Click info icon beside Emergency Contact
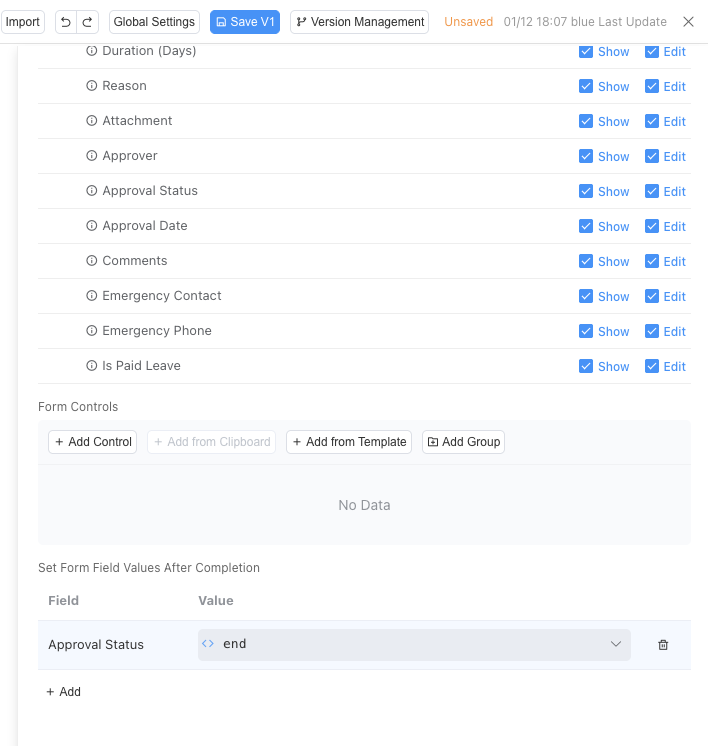This screenshot has width=708, height=746. click(92, 296)
